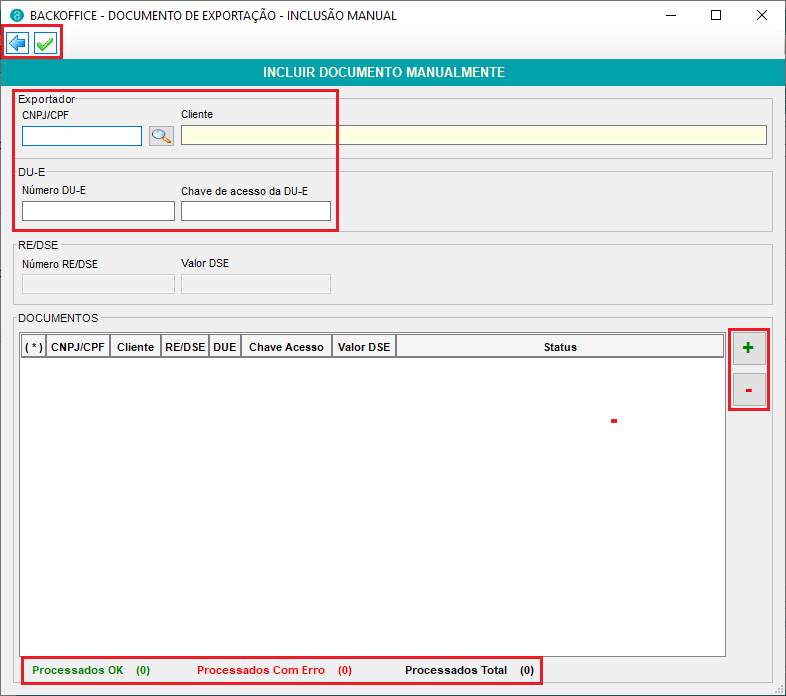786x696 pixels.
Task: Maximize the BackOffice window
Action: 716,15
